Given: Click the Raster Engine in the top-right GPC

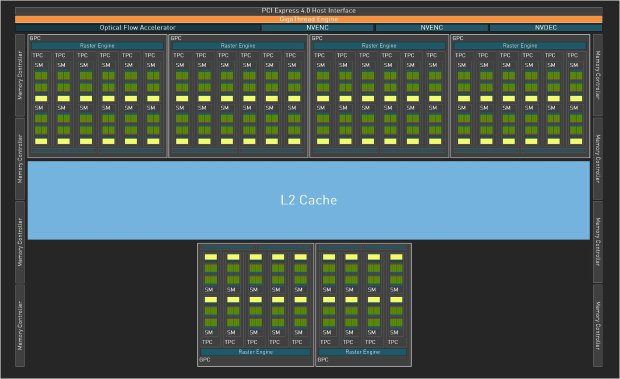Looking at the screenshot, I should tap(520, 46).
